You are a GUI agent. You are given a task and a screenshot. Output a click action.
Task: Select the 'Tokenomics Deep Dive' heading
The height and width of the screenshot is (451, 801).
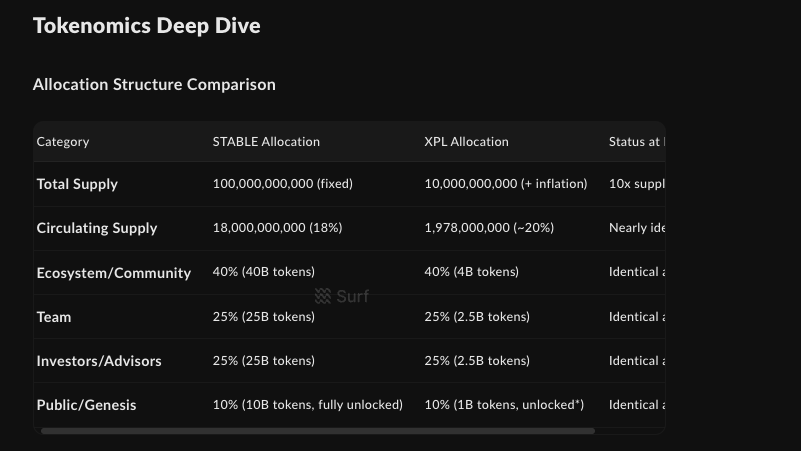(x=147, y=26)
